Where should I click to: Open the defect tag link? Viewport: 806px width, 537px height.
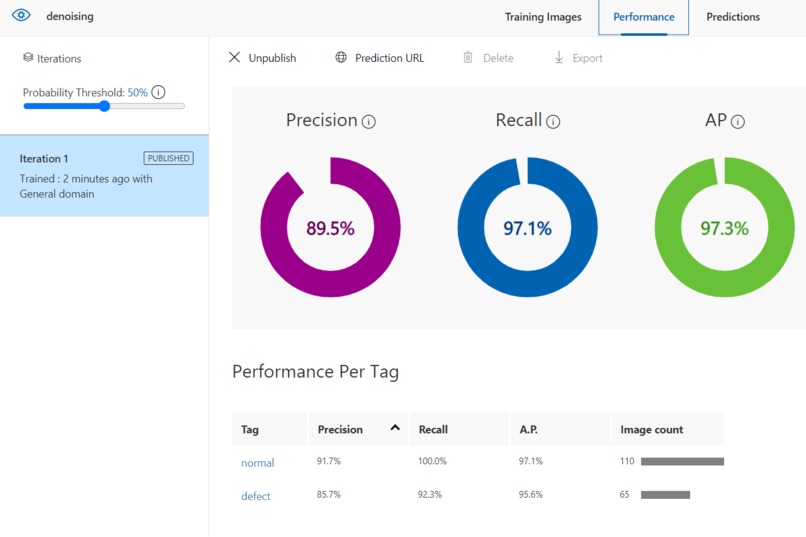(x=255, y=496)
